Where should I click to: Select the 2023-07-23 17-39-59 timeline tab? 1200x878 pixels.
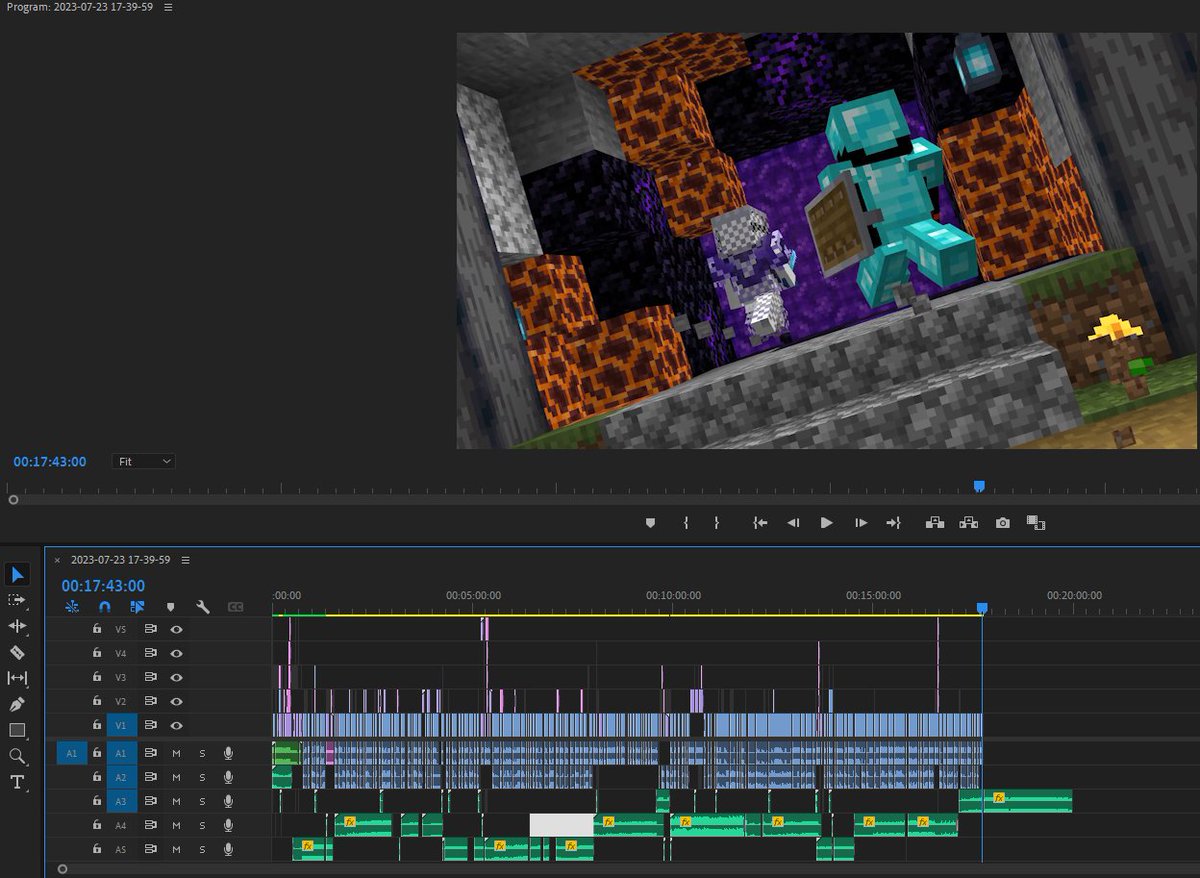(120, 560)
